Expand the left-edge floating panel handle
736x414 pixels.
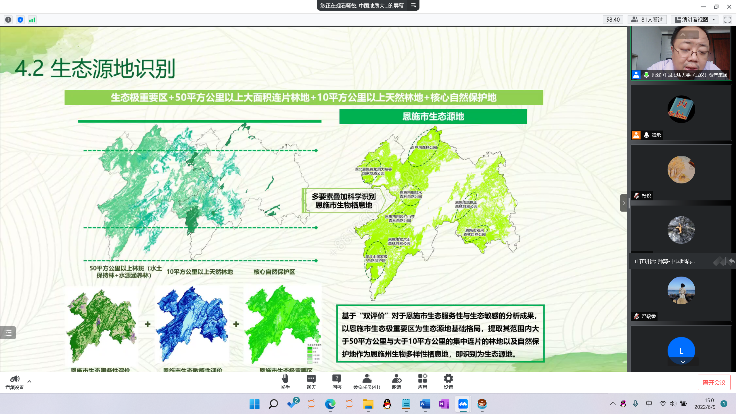point(6,331)
